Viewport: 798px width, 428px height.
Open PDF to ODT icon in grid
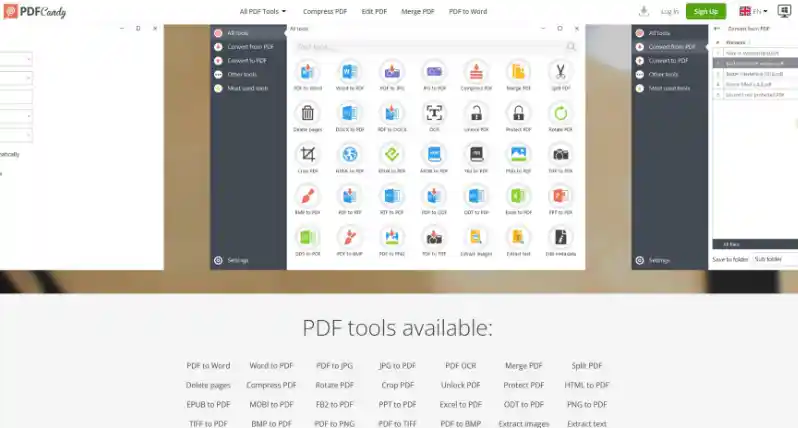pyautogui.click(x=434, y=196)
